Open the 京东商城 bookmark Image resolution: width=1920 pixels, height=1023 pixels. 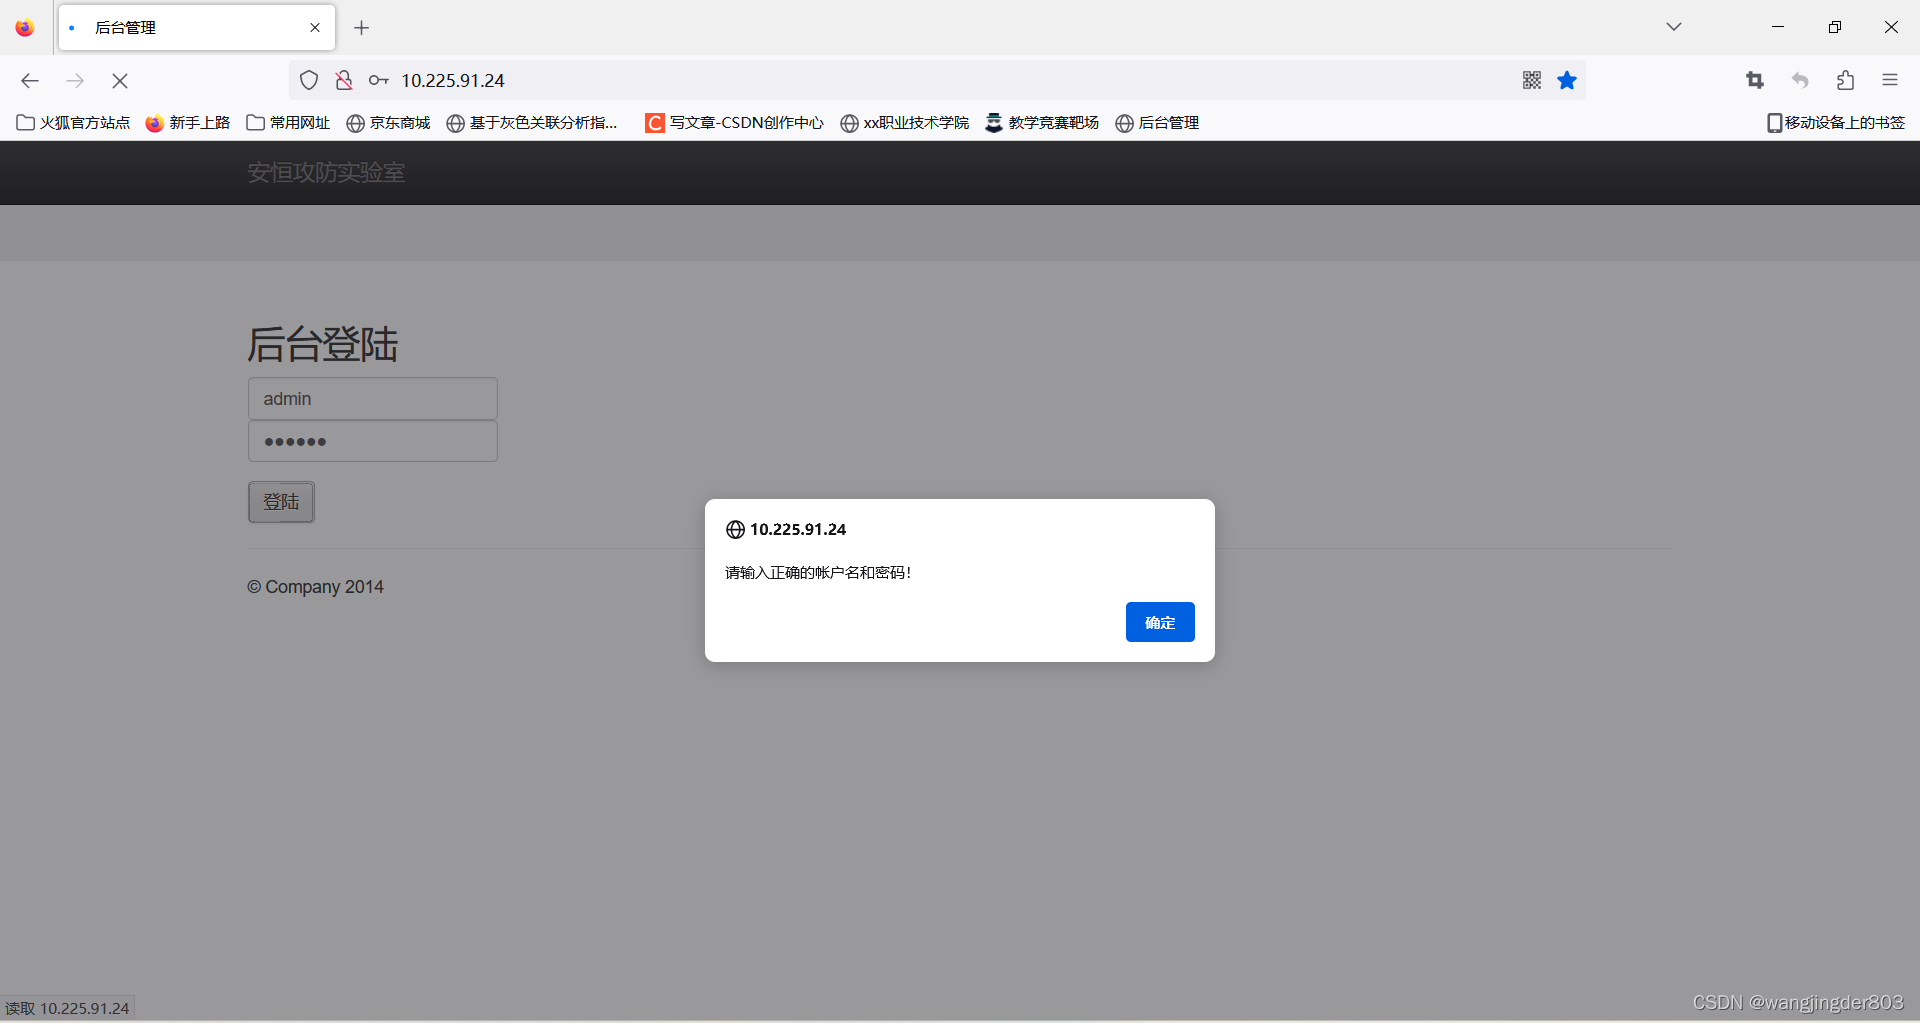click(x=388, y=123)
